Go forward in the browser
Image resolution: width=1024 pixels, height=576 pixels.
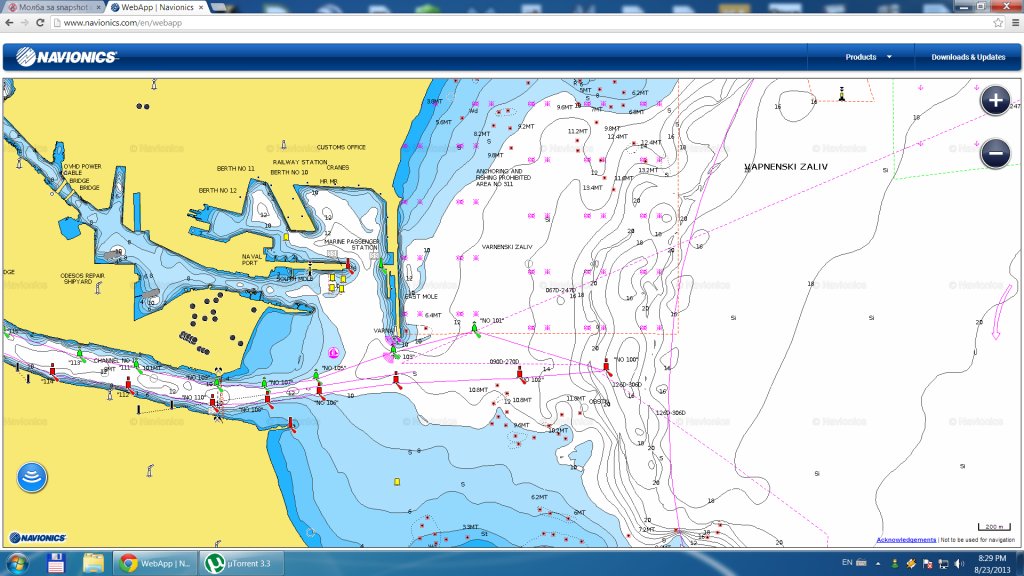25,23
